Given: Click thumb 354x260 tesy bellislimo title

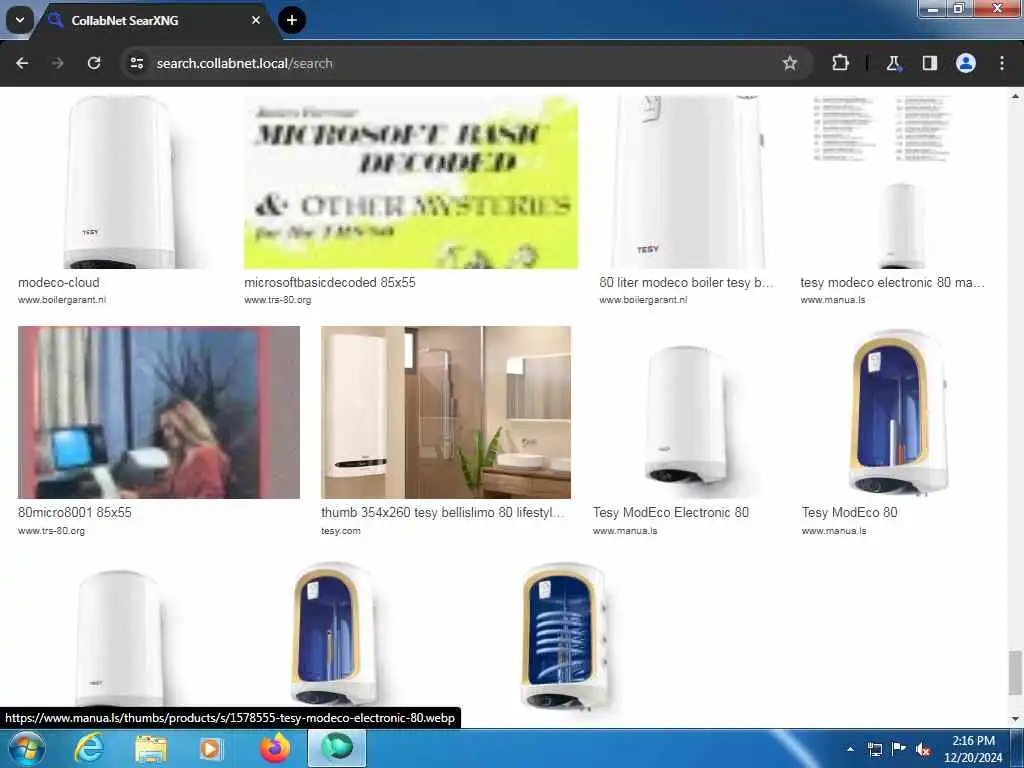Looking at the screenshot, I should [443, 513].
